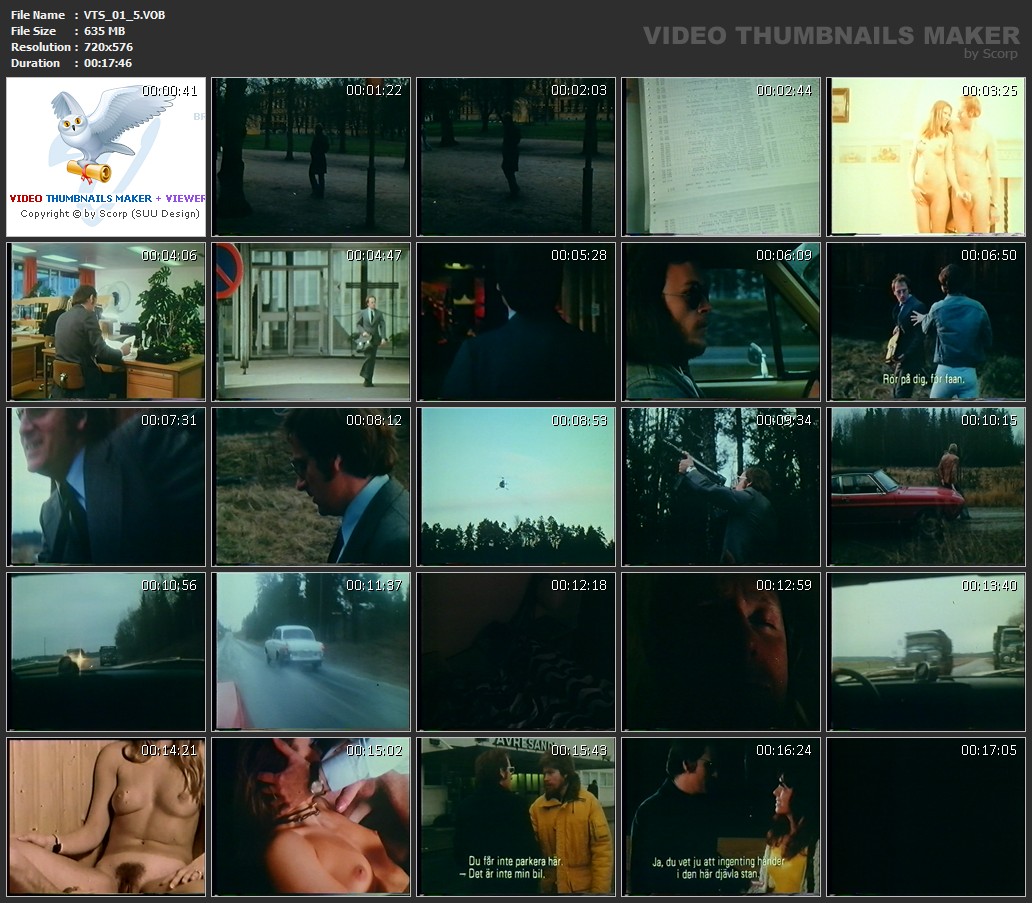Select the printed document thumbnail at 00:02:44

click(x=720, y=157)
